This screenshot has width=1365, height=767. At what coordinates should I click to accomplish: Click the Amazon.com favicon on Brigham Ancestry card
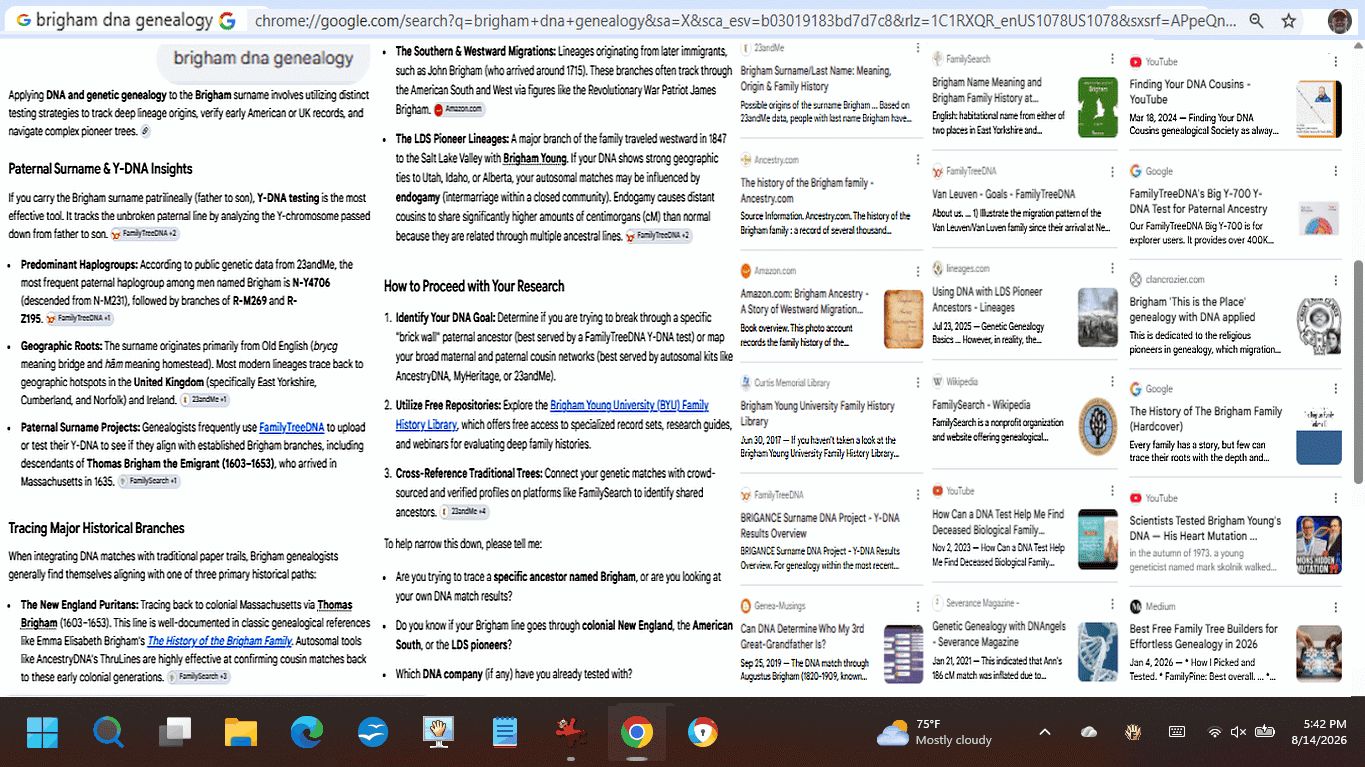point(746,271)
